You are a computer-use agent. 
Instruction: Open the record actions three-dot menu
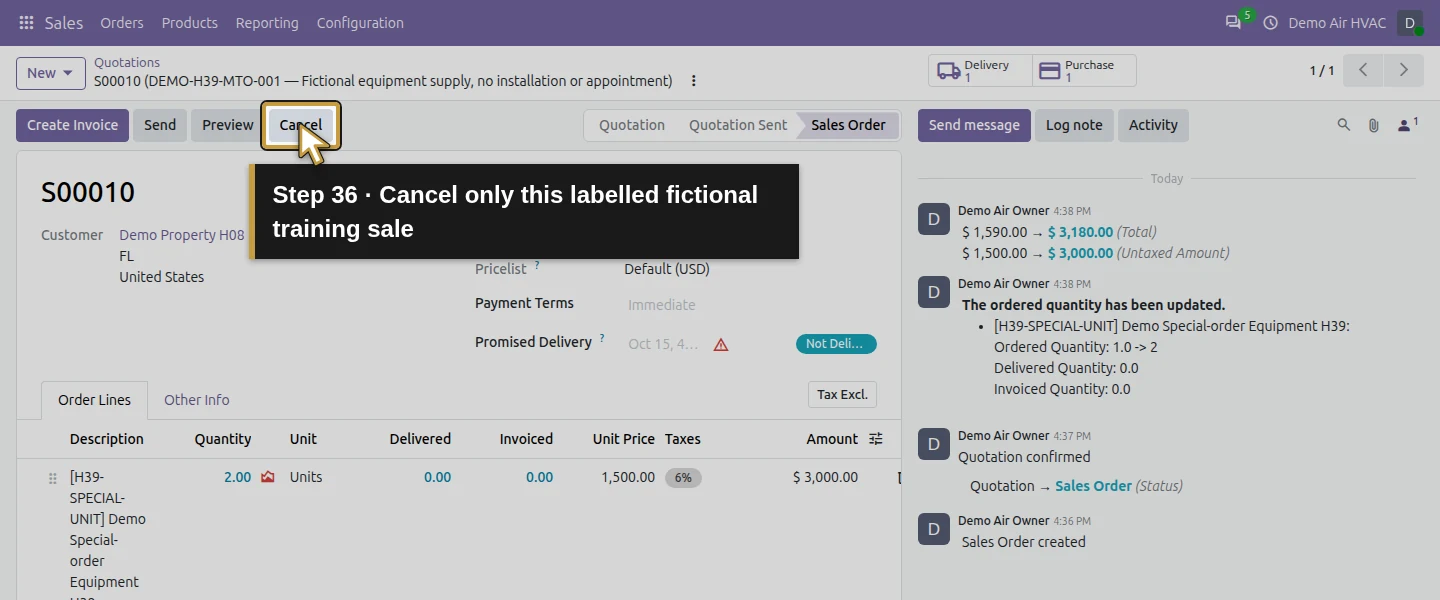click(x=694, y=81)
